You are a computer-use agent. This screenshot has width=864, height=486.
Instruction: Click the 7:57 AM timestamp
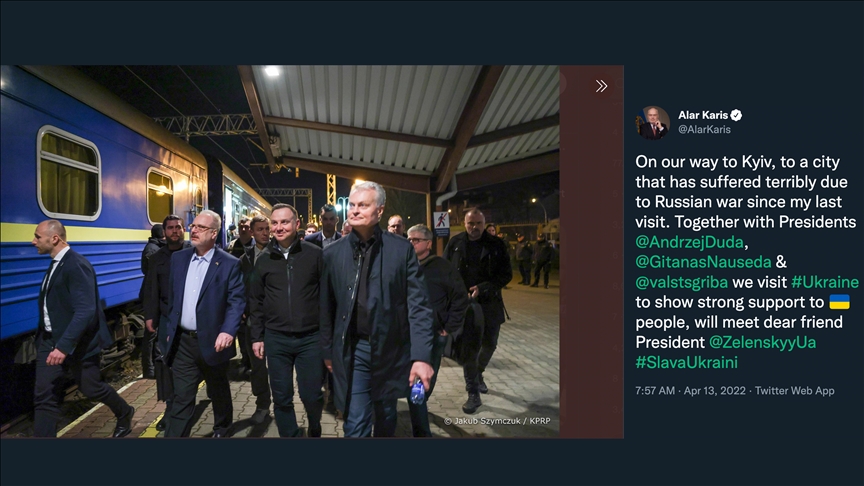click(655, 391)
